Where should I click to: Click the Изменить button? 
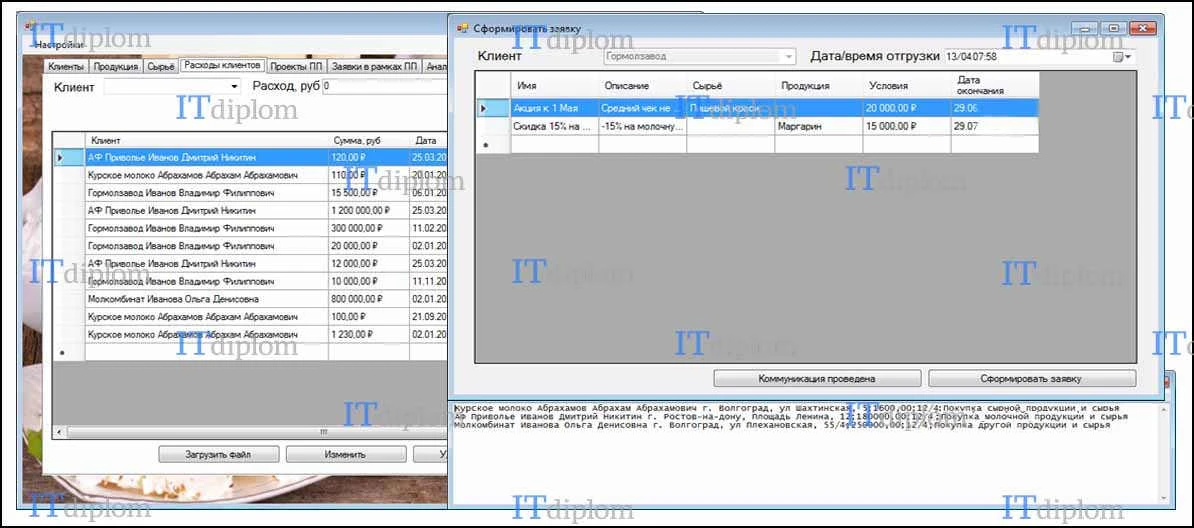click(x=345, y=454)
